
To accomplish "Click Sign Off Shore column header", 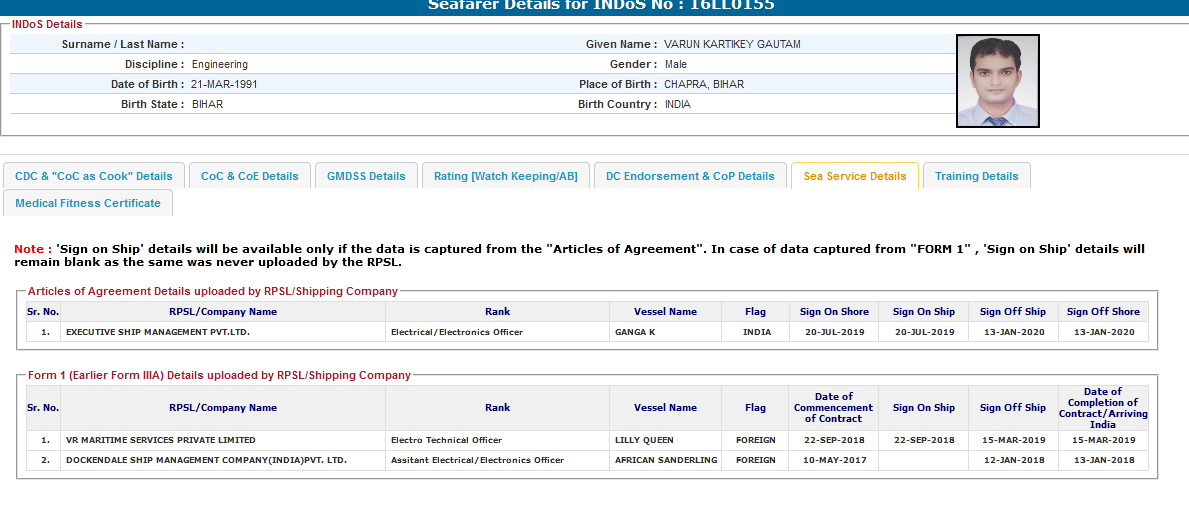I will [x=1103, y=312].
